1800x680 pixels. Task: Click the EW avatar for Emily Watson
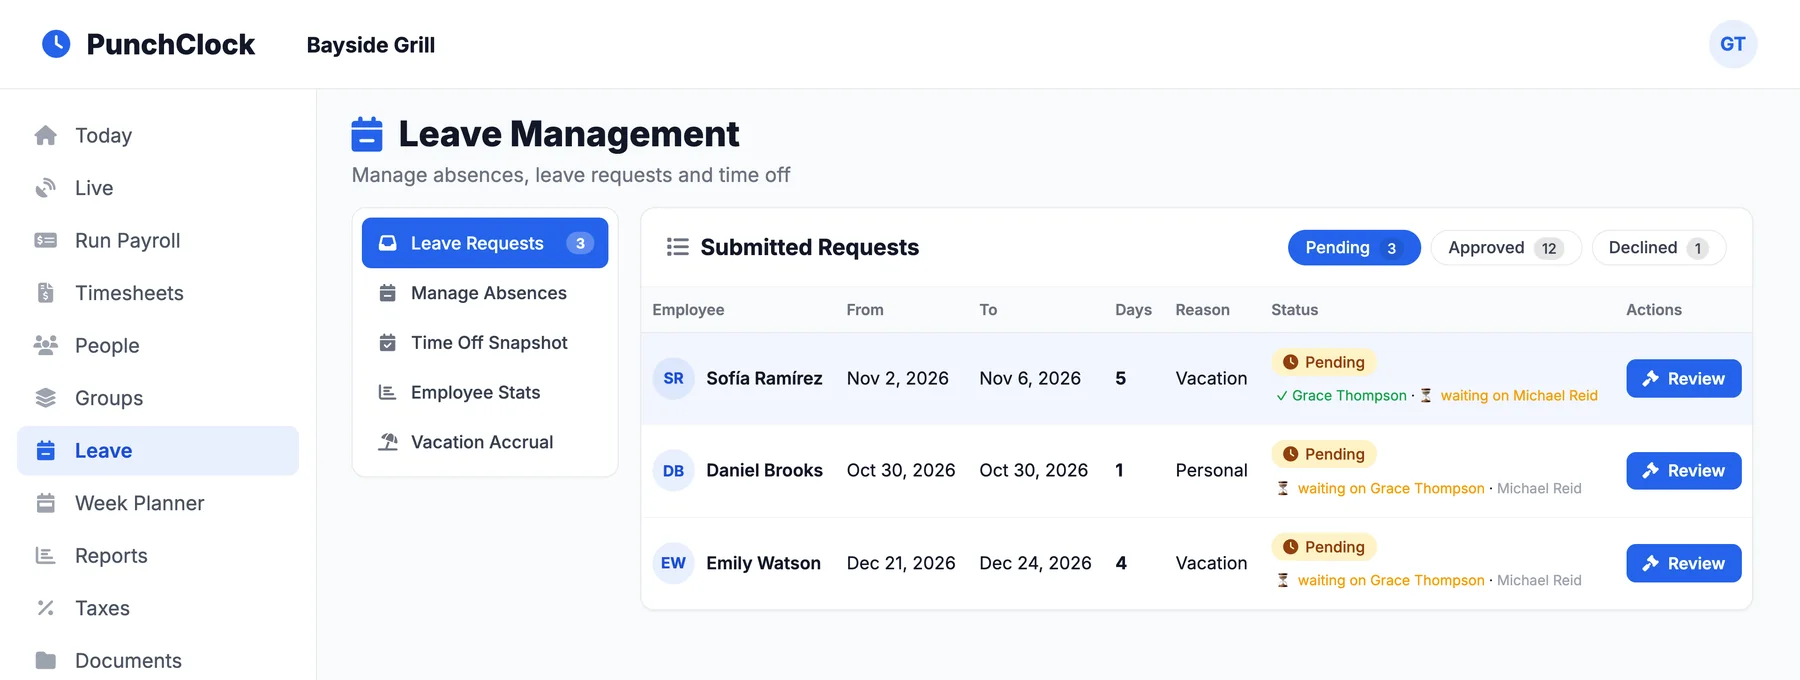(673, 563)
